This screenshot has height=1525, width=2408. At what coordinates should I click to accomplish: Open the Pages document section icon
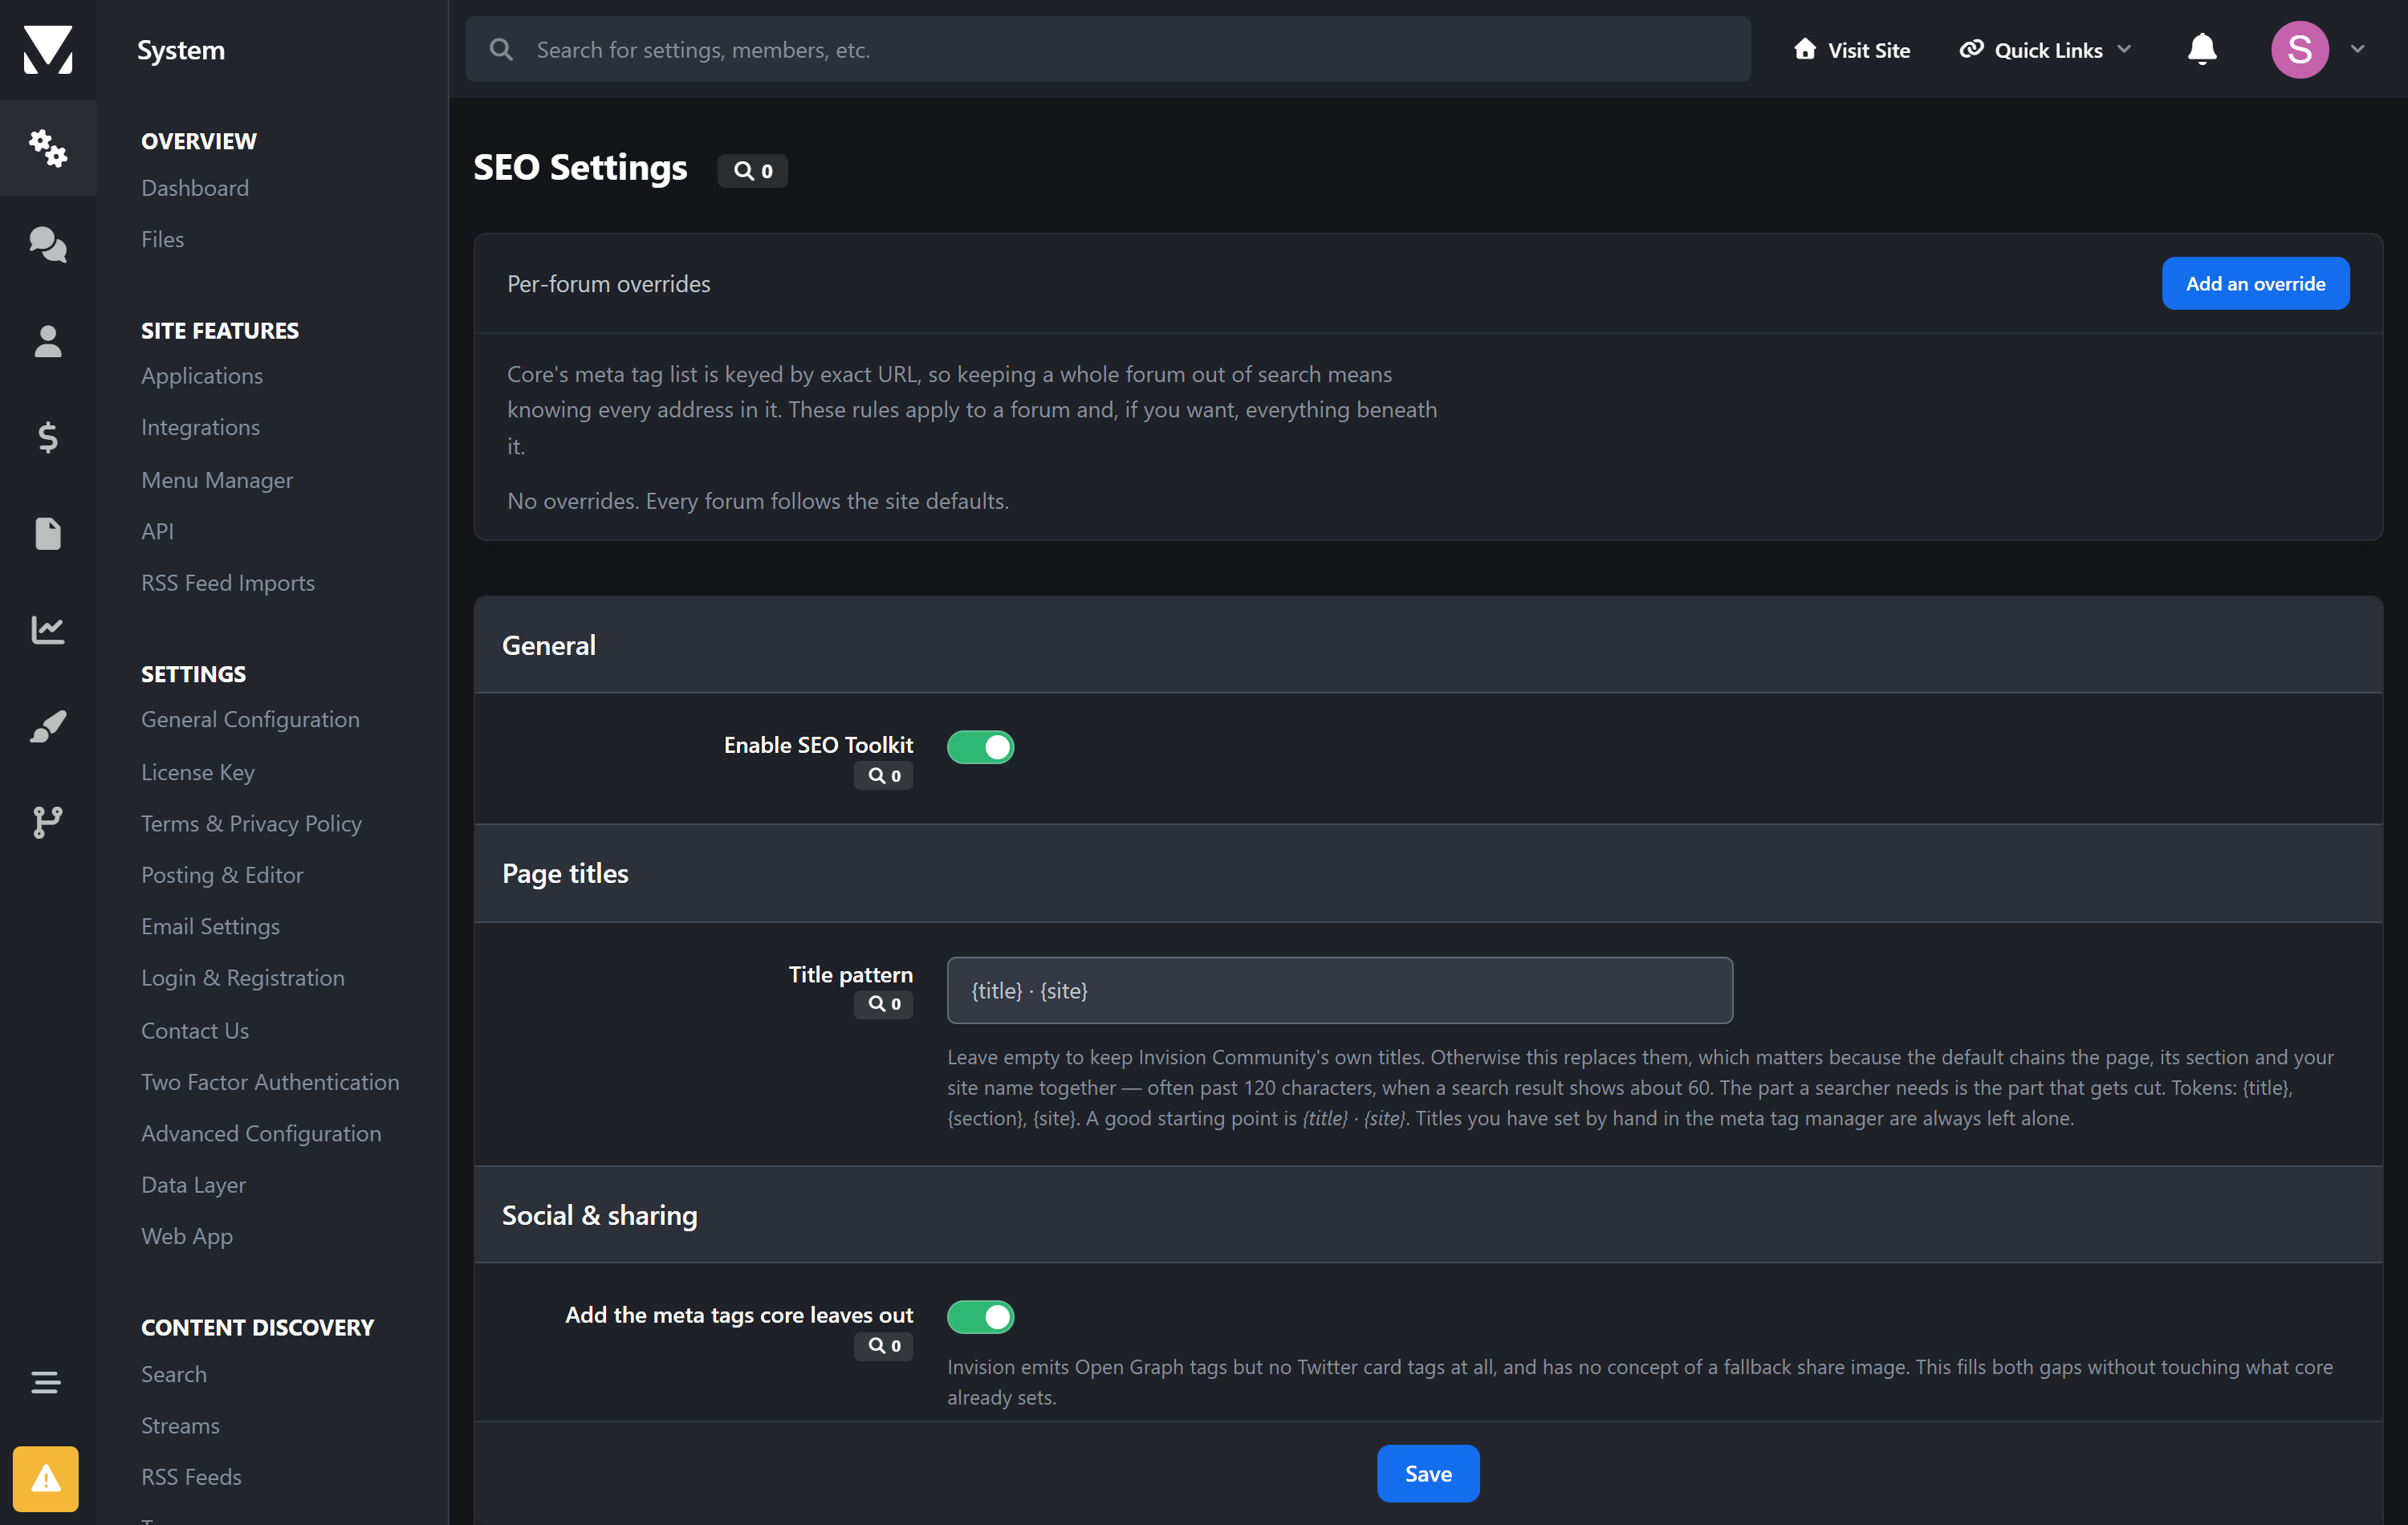click(x=48, y=533)
